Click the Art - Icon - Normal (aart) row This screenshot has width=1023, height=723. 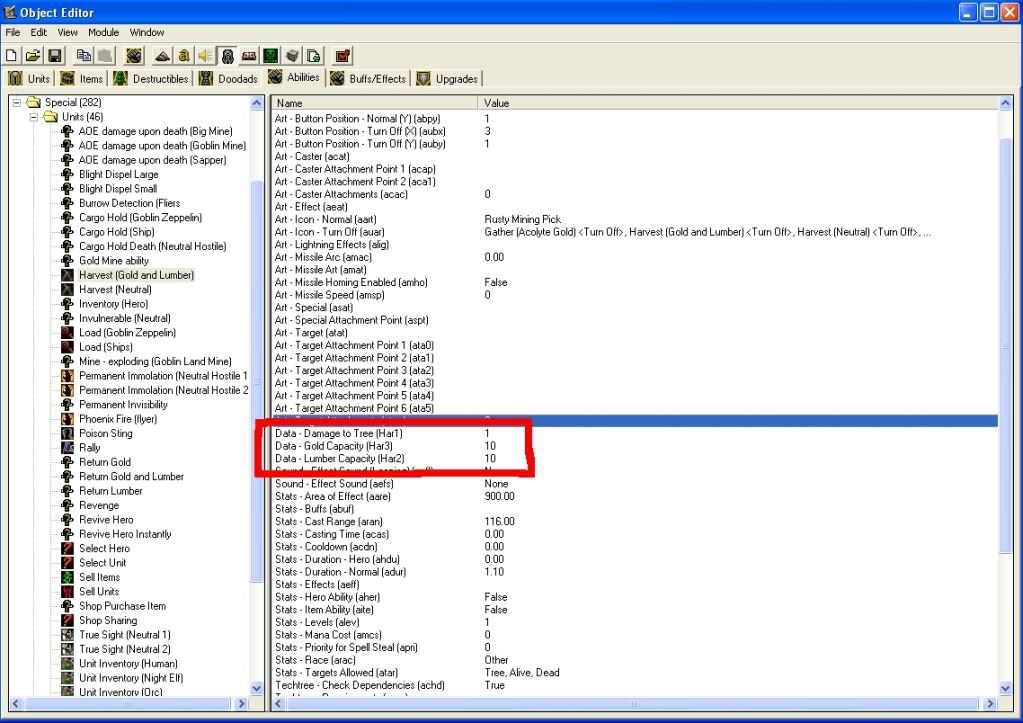point(635,219)
